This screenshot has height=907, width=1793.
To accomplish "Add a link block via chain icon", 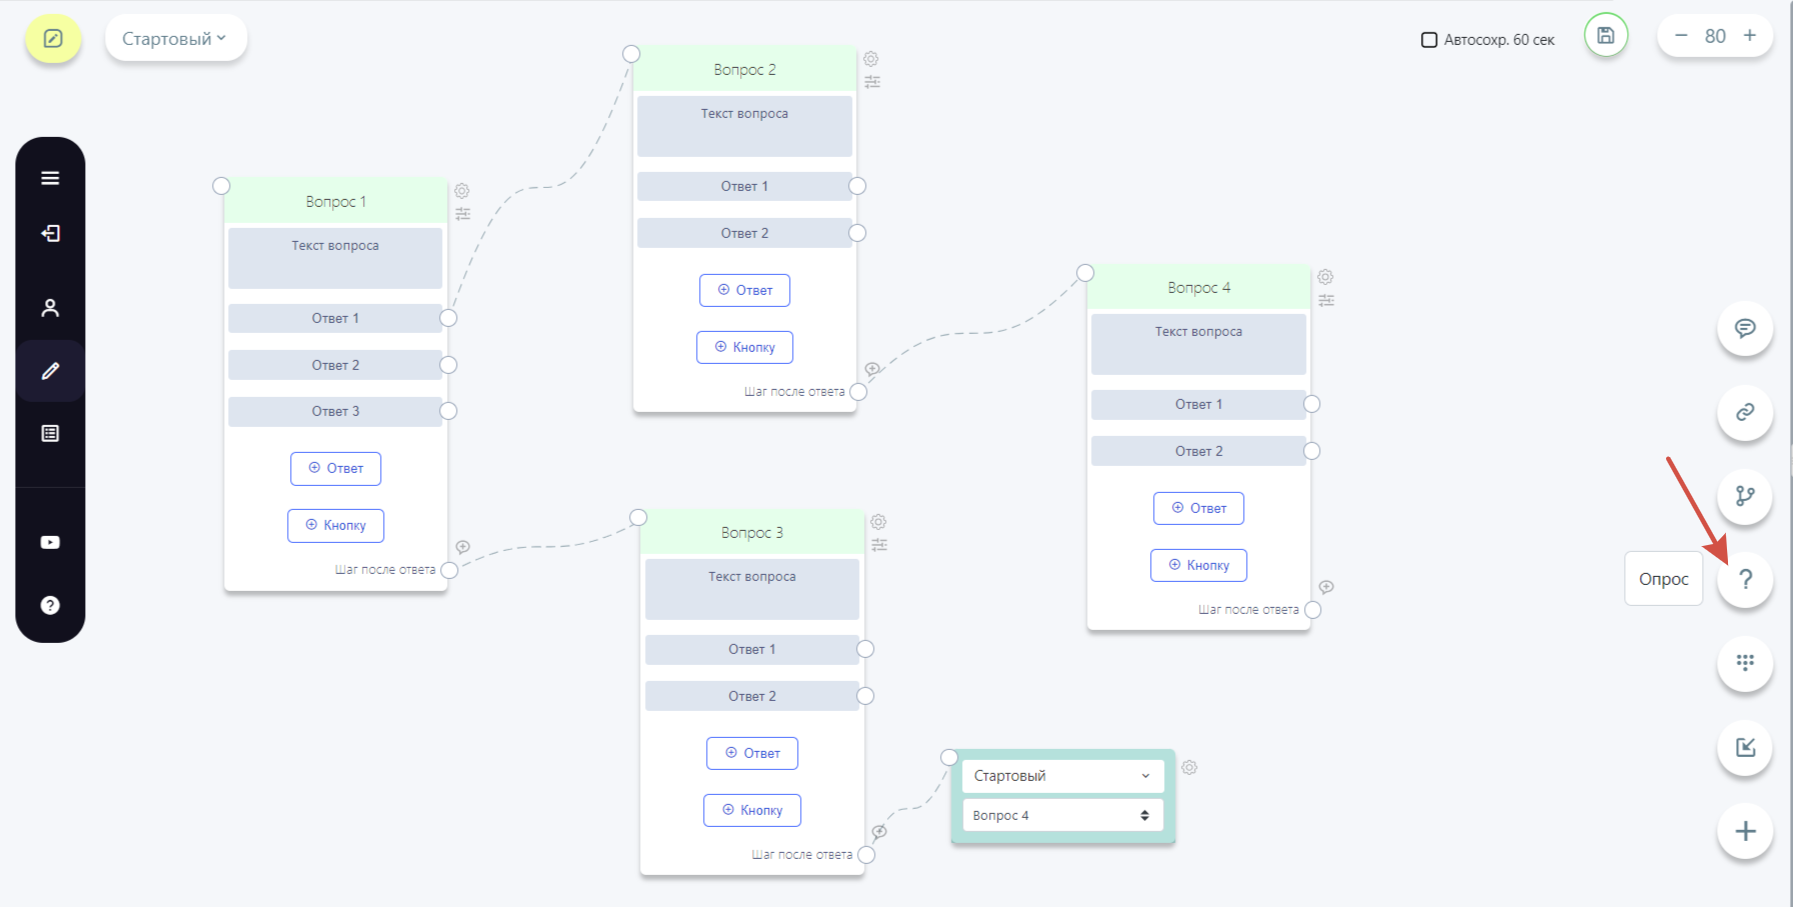I will point(1745,412).
